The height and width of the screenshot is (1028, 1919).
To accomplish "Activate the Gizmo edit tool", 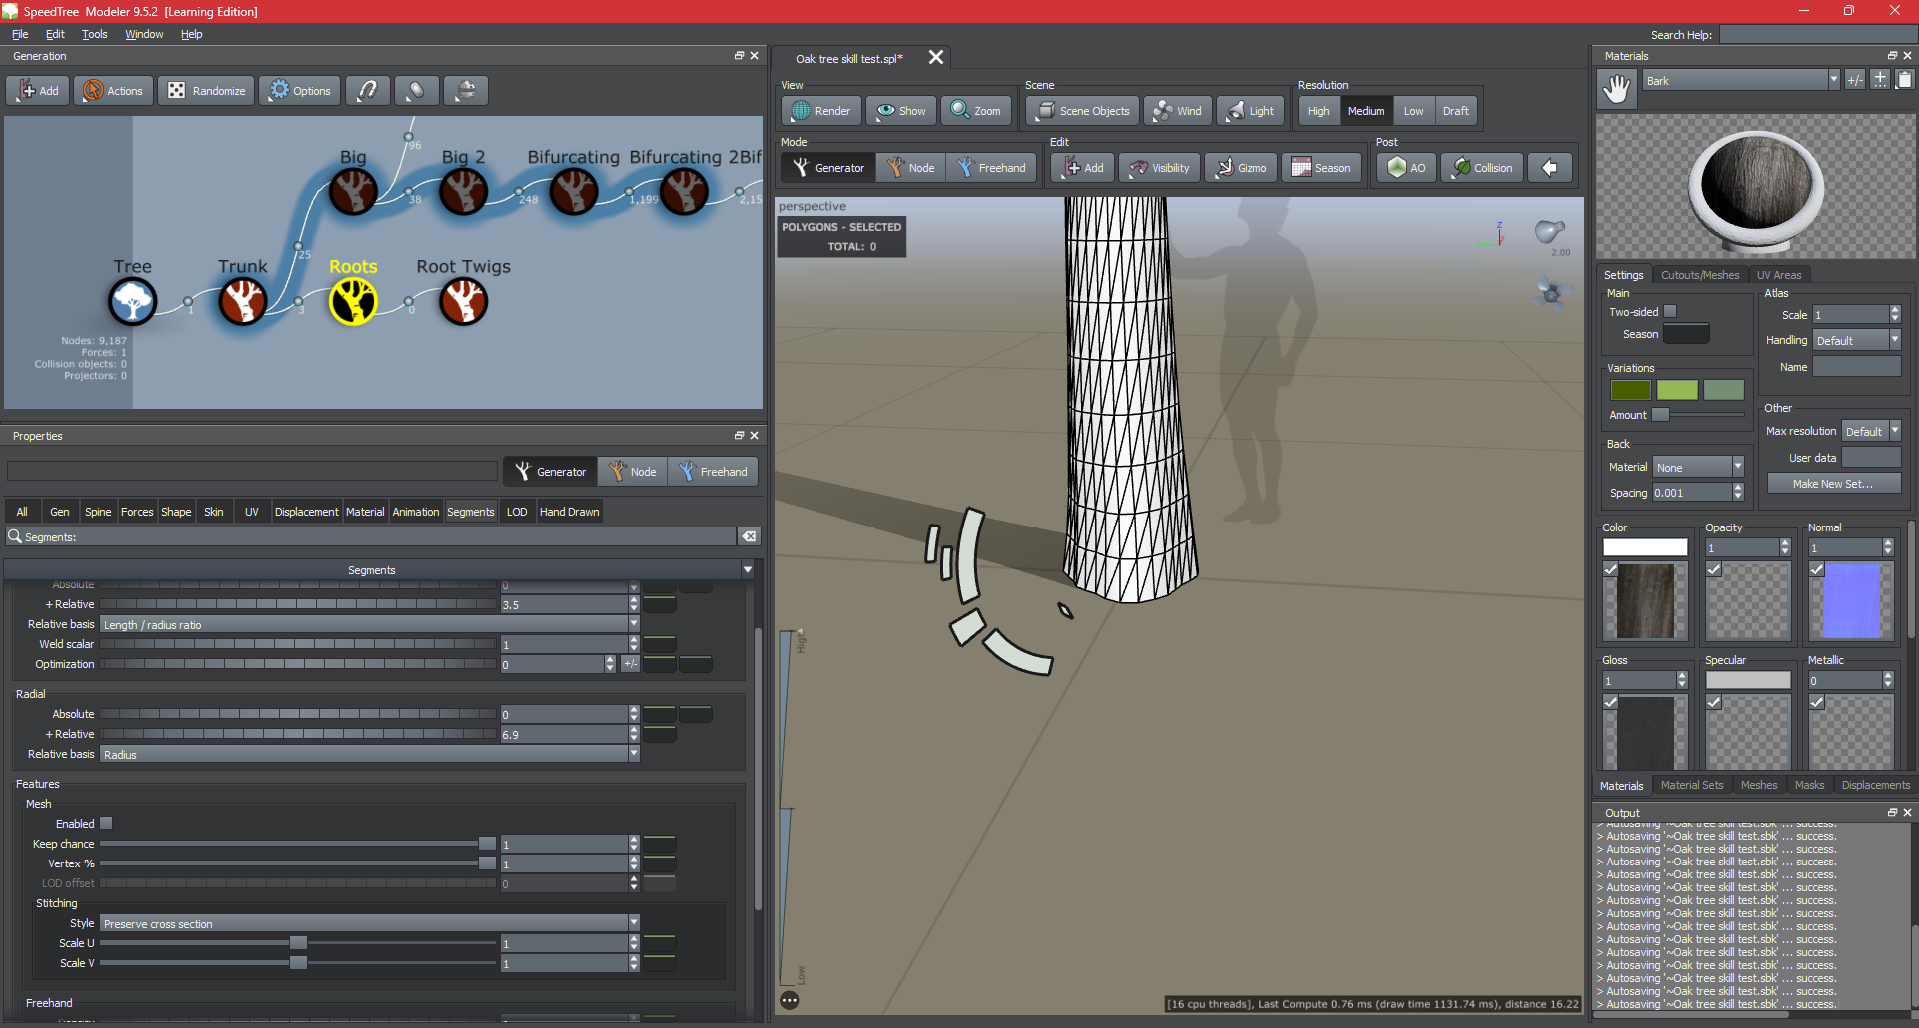I will [x=1241, y=168].
